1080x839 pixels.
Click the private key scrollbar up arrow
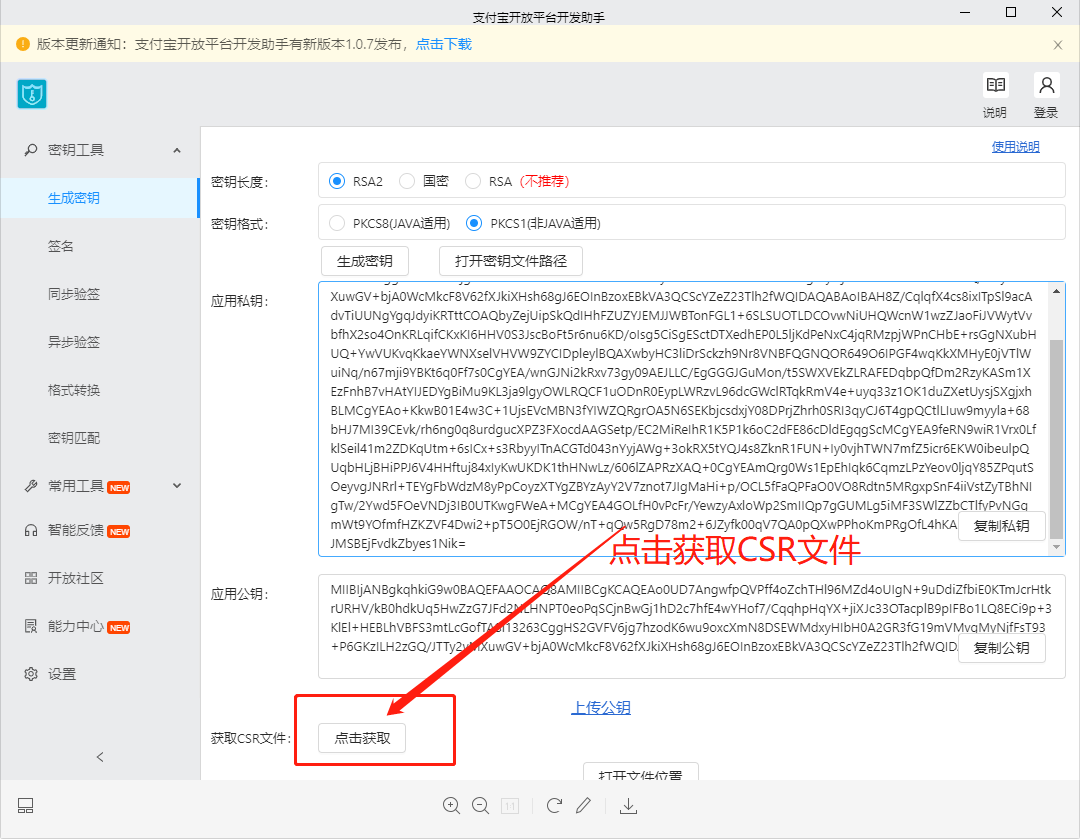tap(1057, 291)
